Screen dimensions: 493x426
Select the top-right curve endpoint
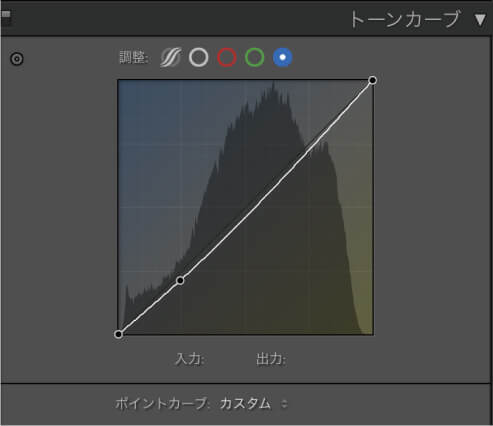[373, 80]
